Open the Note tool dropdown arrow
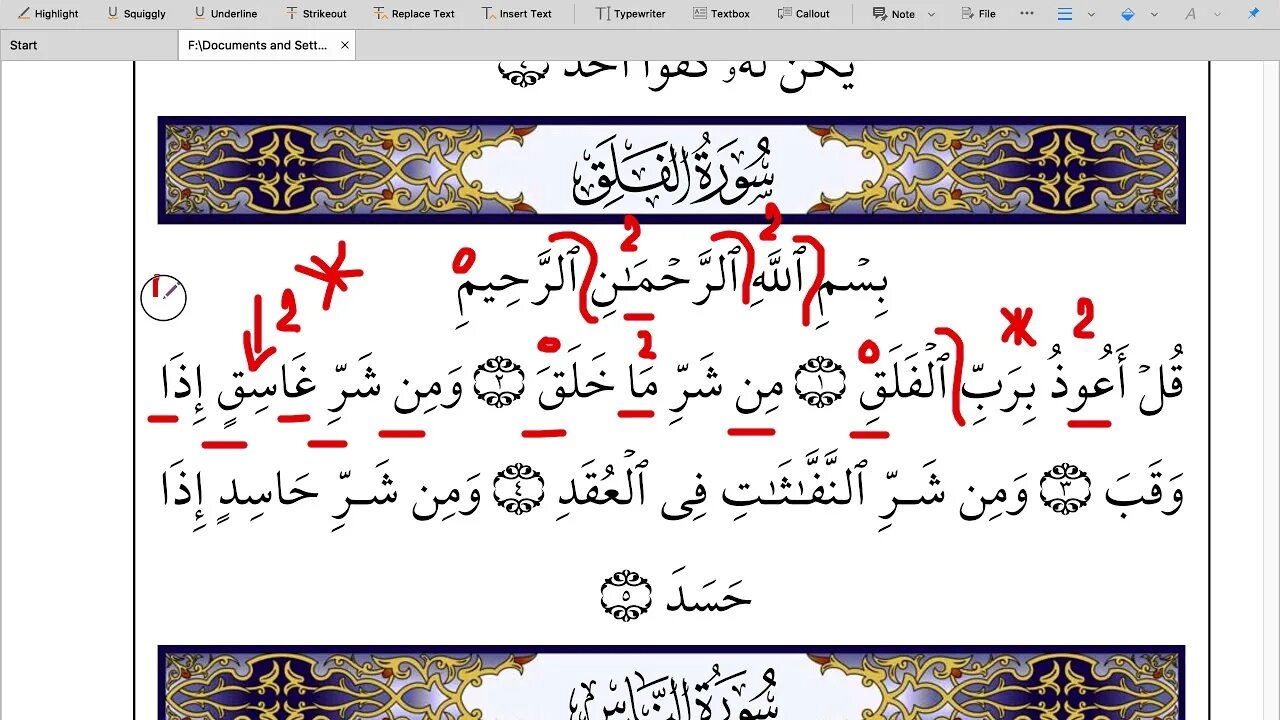The width and height of the screenshot is (1280, 720). click(x=932, y=14)
